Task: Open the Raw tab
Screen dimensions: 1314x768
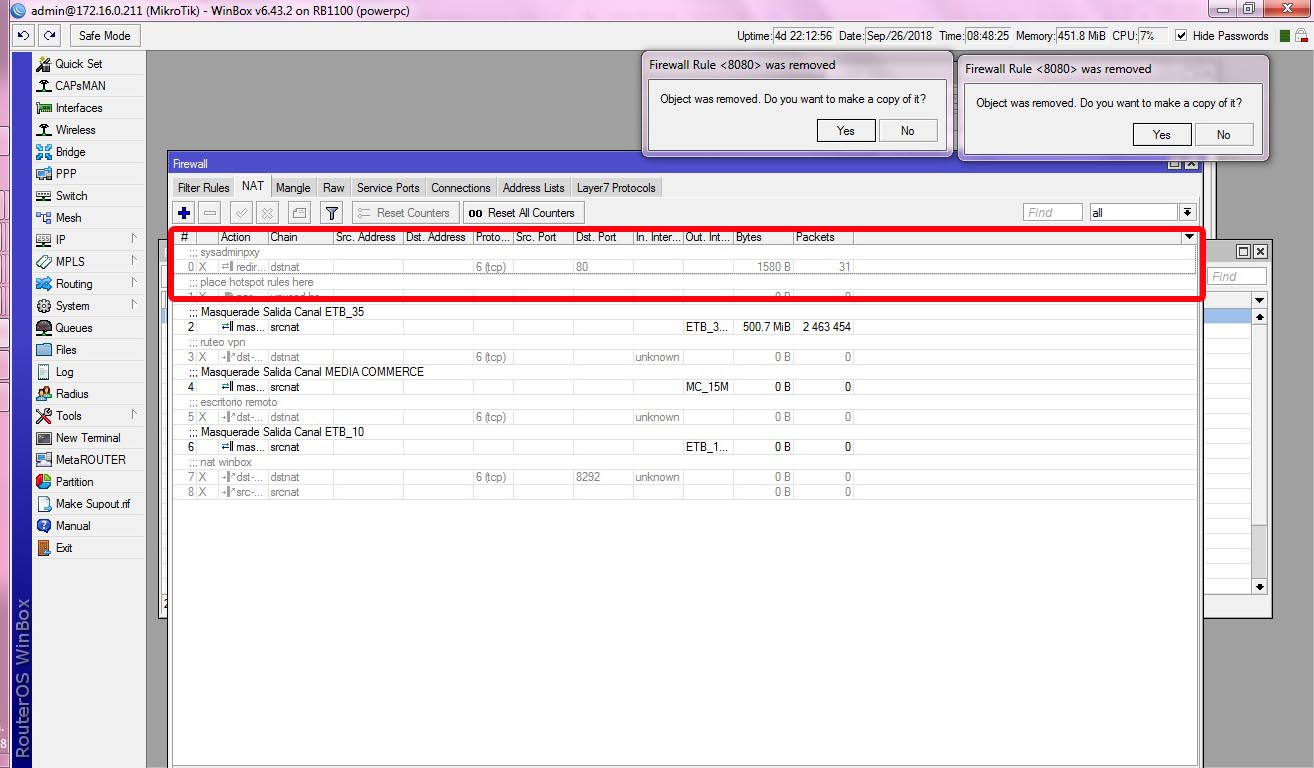Action: click(334, 188)
